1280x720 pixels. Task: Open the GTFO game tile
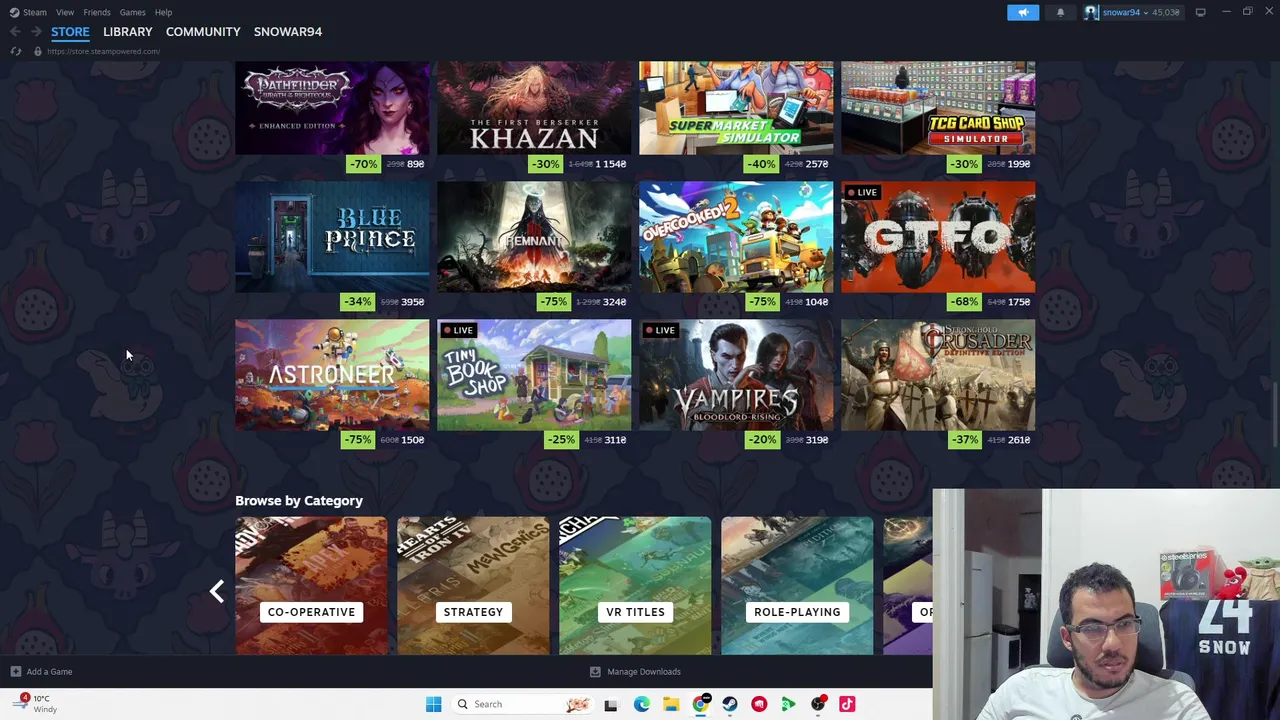click(x=938, y=237)
